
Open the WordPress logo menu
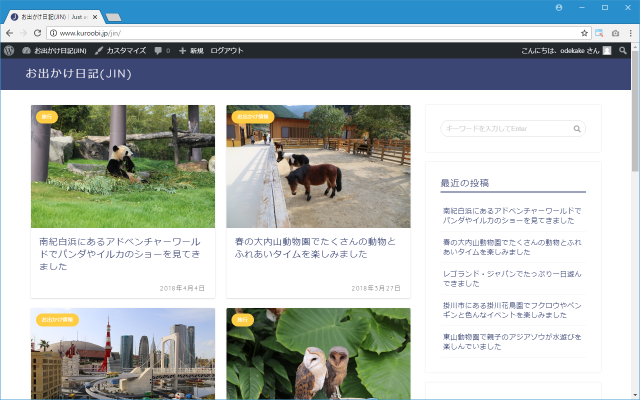click(x=9, y=51)
